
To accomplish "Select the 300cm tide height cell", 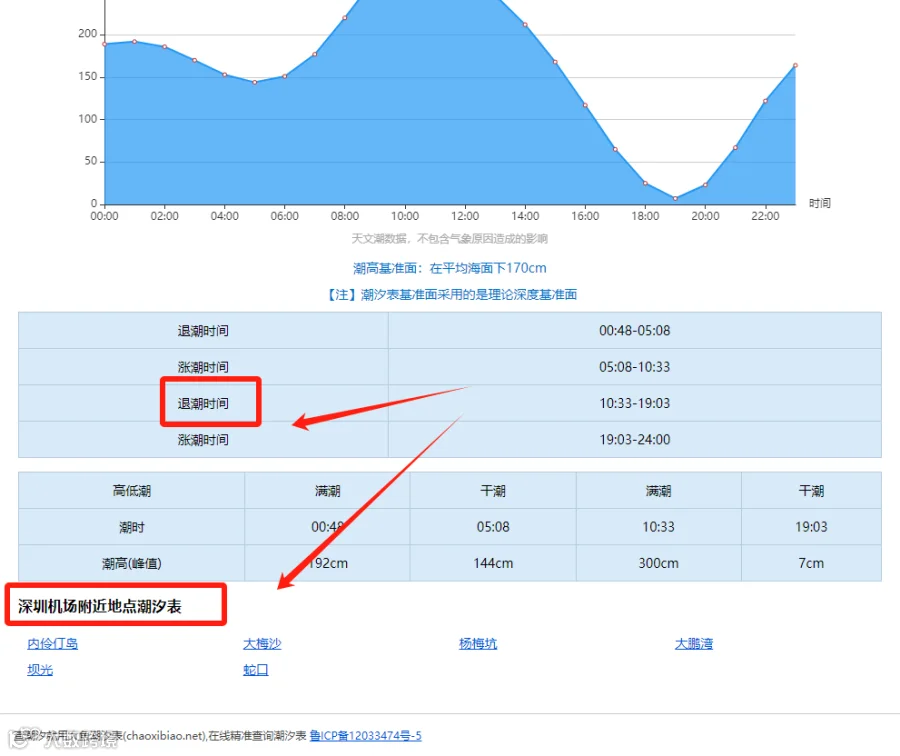I will click(x=658, y=563).
